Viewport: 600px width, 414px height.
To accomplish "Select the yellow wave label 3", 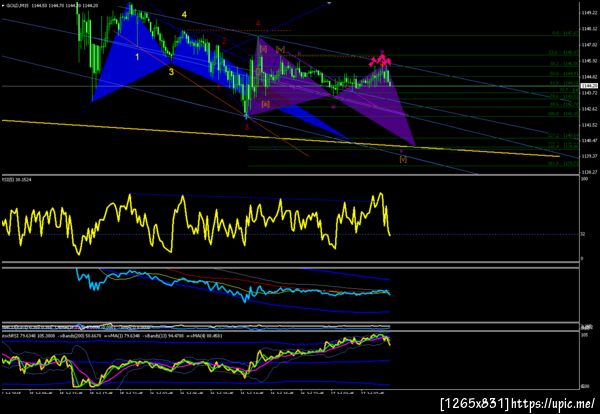I will tap(171, 72).
